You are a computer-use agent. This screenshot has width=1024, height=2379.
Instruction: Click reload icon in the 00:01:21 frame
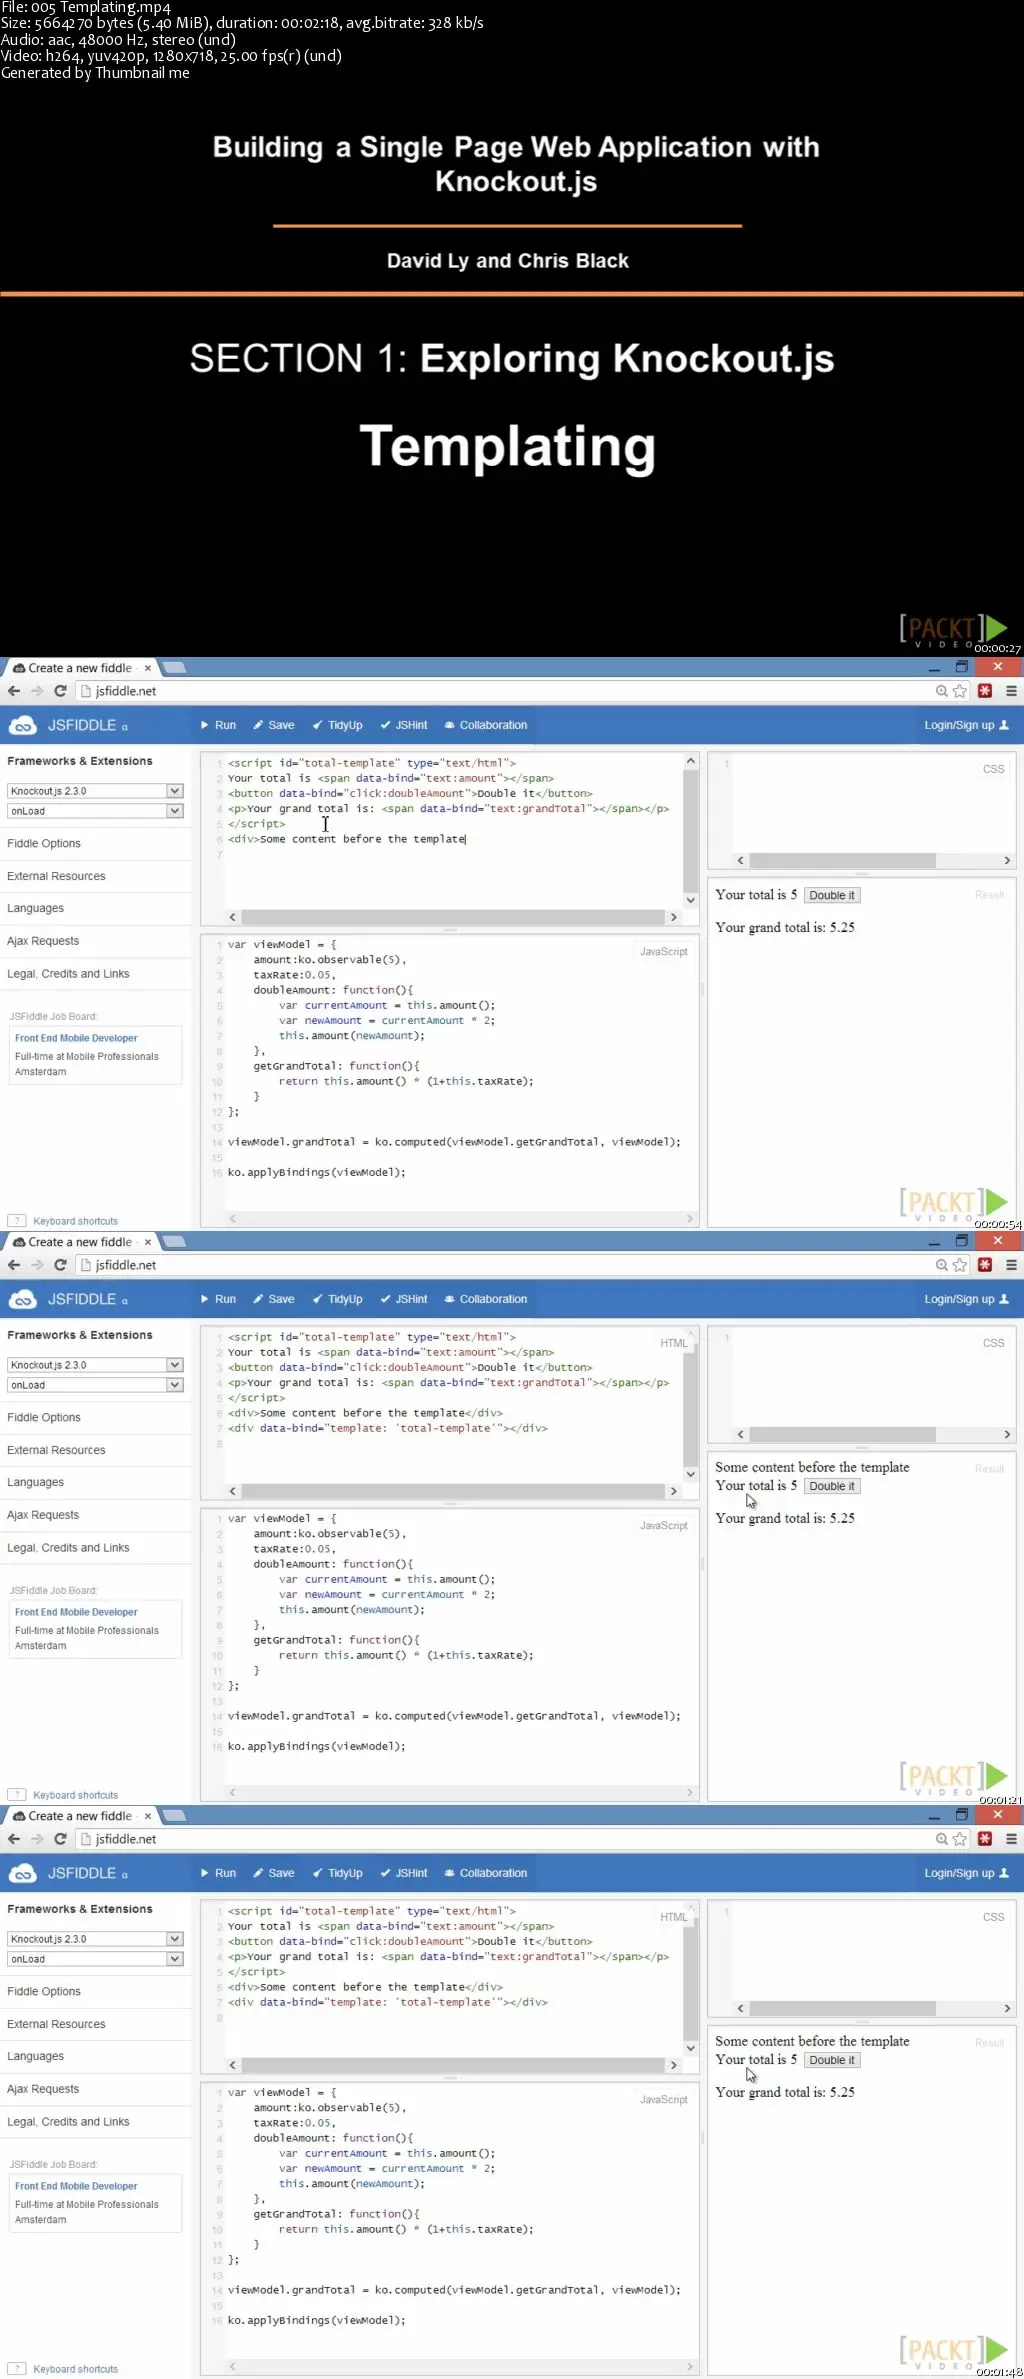(x=60, y=1265)
